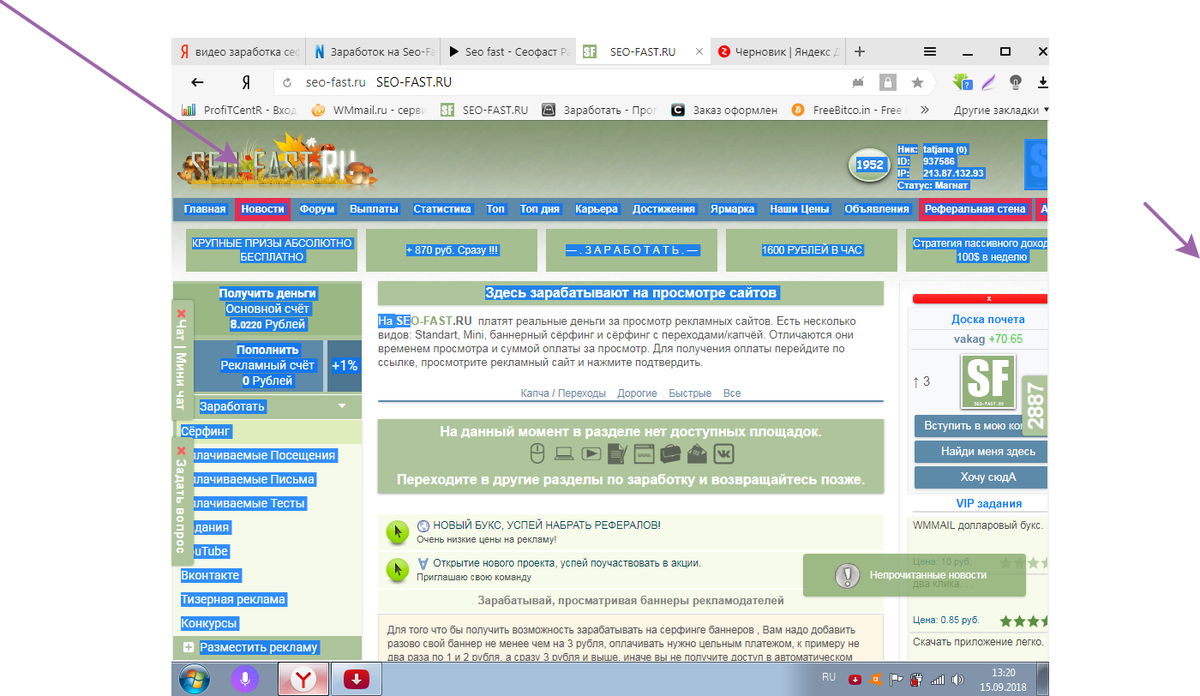The image size is (1200, 696).
Task: Click the +1% bonus button
Action: tap(344, 365)
